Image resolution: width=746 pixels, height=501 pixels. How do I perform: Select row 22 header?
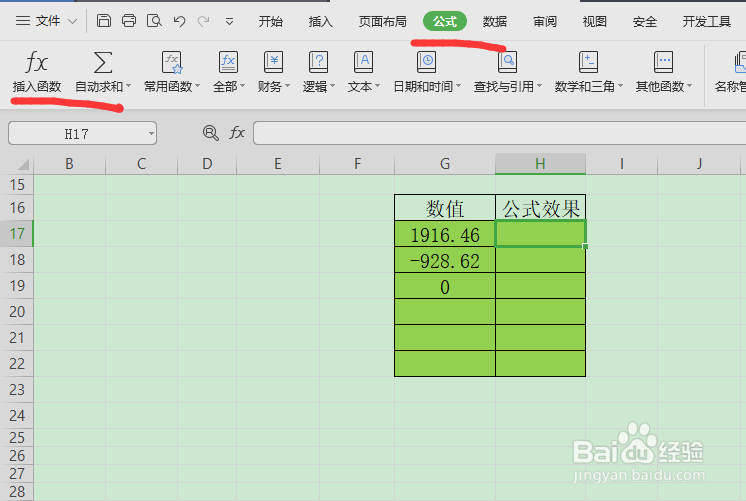(17, 363)
